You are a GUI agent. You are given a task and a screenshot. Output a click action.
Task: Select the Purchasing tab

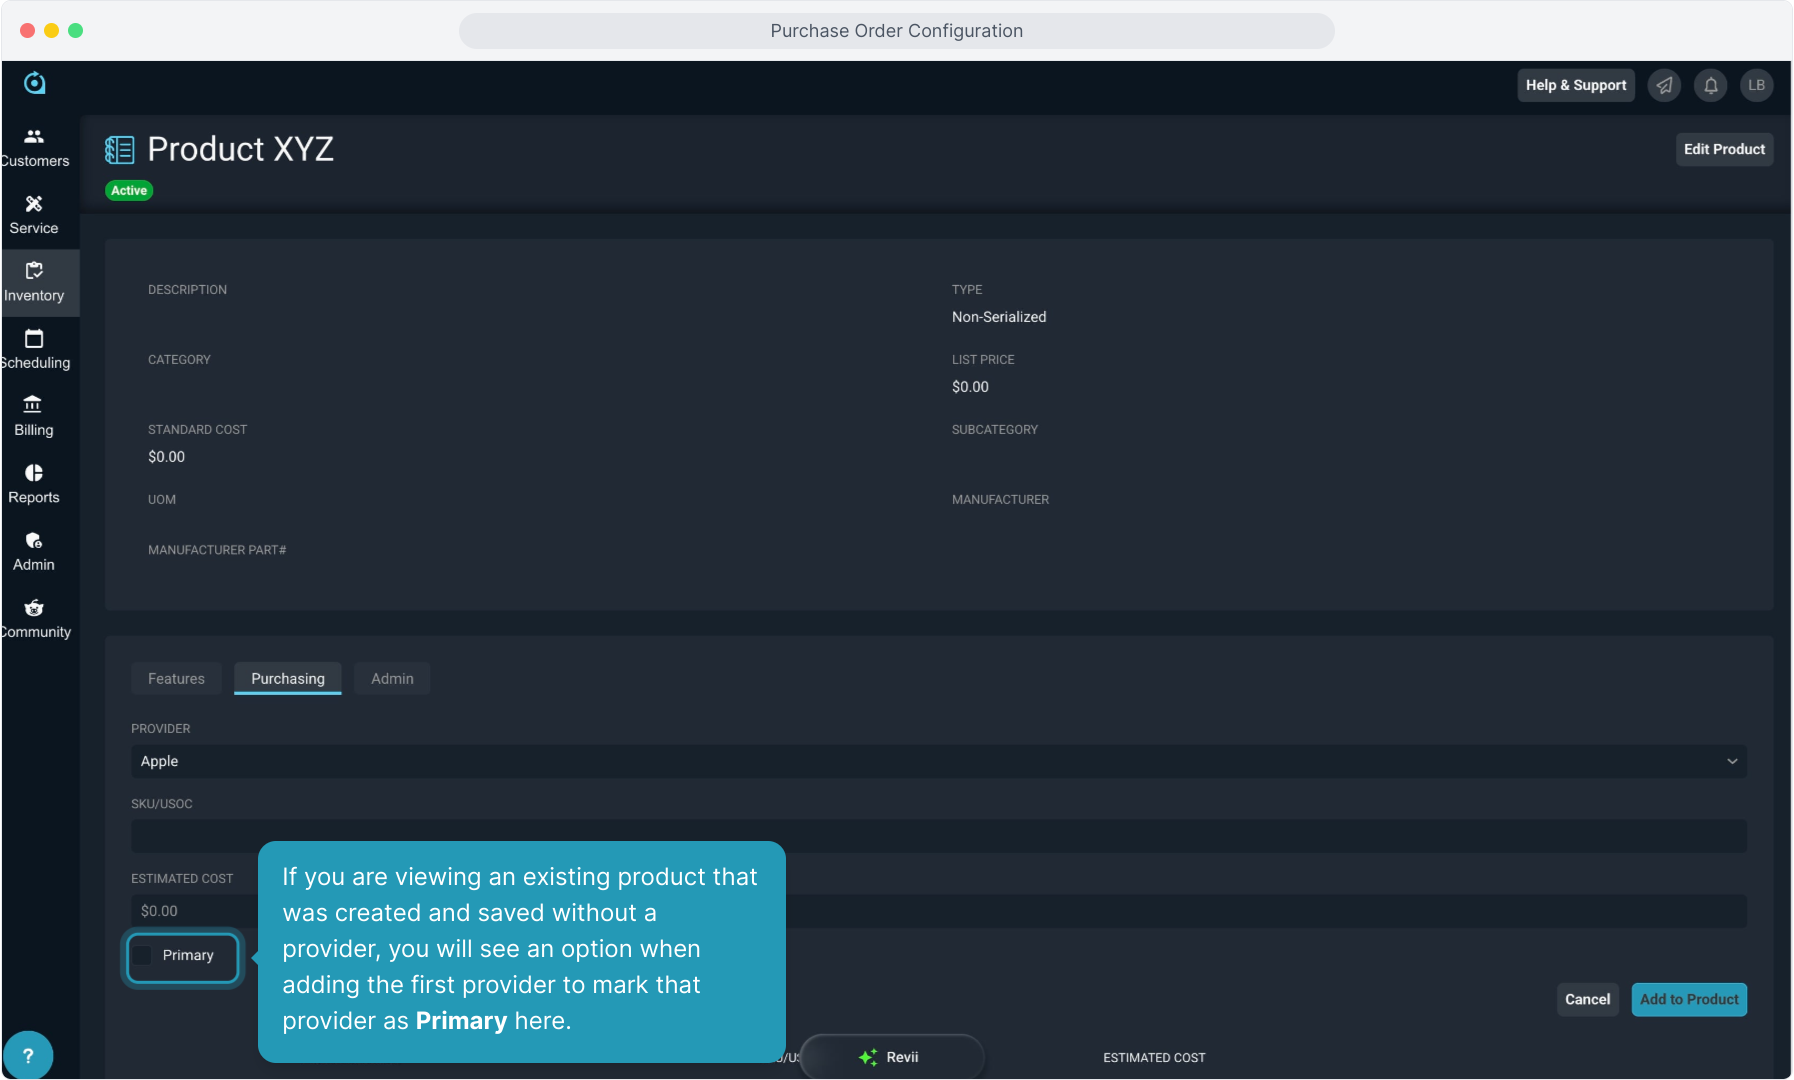[x=288, y=678]
